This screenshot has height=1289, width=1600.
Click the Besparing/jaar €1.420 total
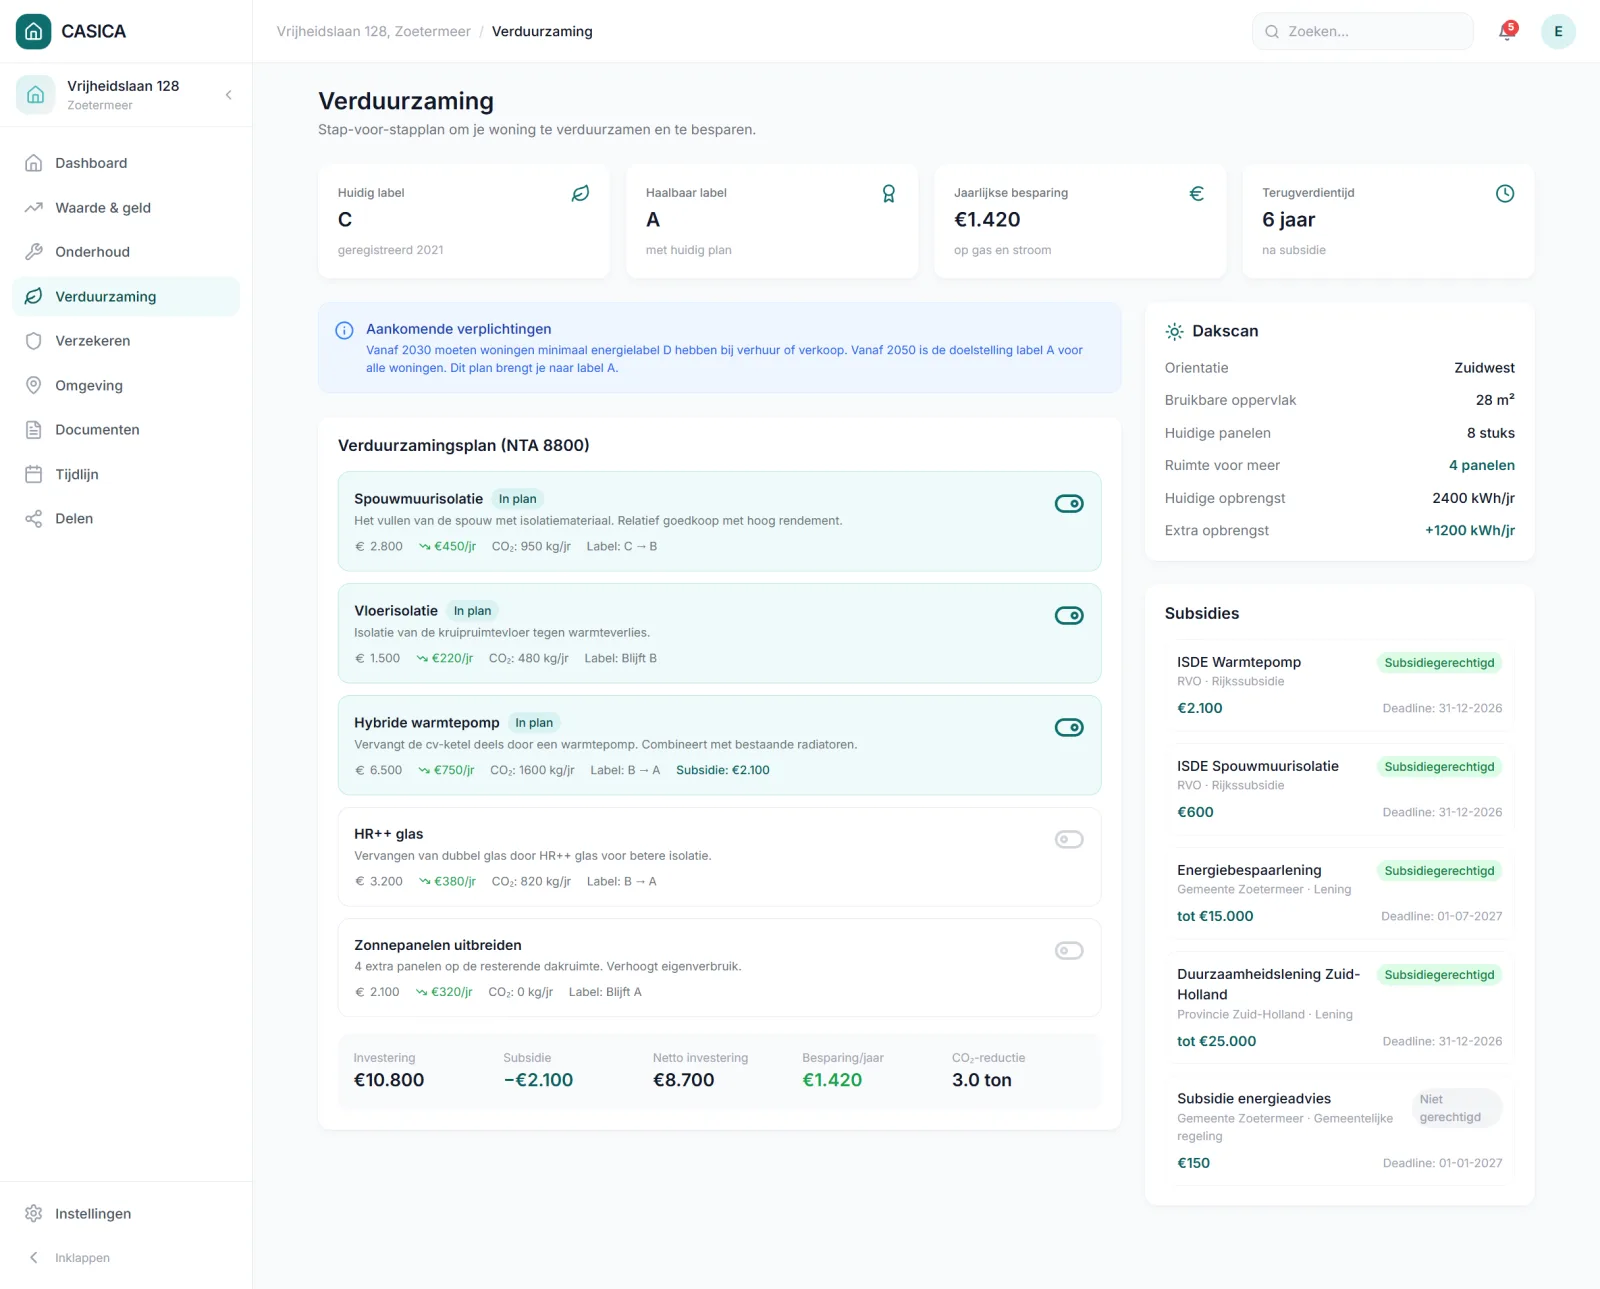[832, 1080]
